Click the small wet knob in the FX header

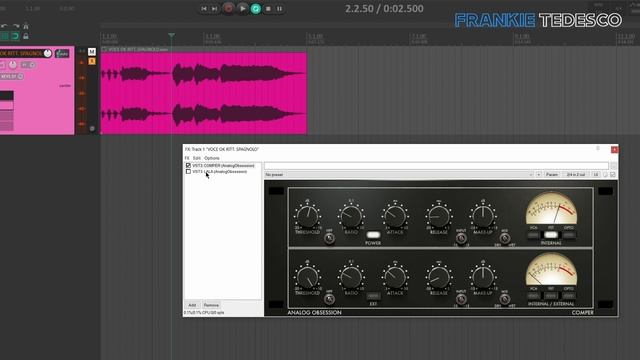click(605, 175)
